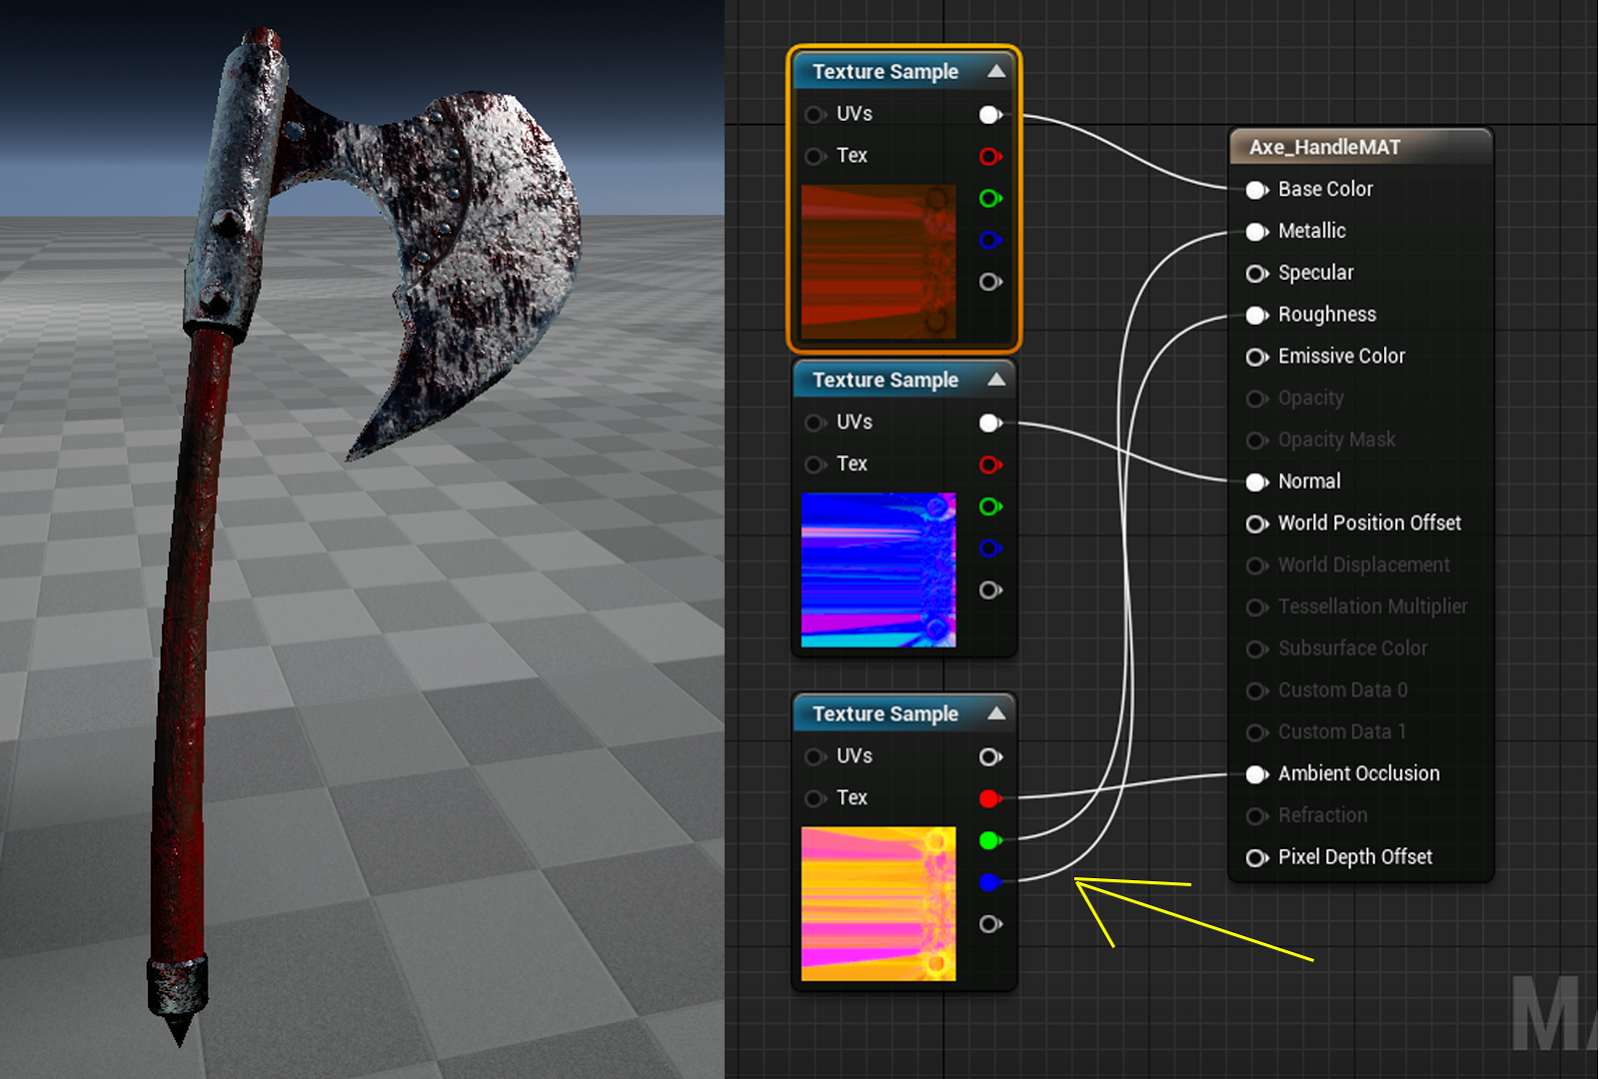The width and height of the screenshot is (1600, 1079).
Task: Click the Subsurface Color label on material node
Action: click(x=1352, y=648)
